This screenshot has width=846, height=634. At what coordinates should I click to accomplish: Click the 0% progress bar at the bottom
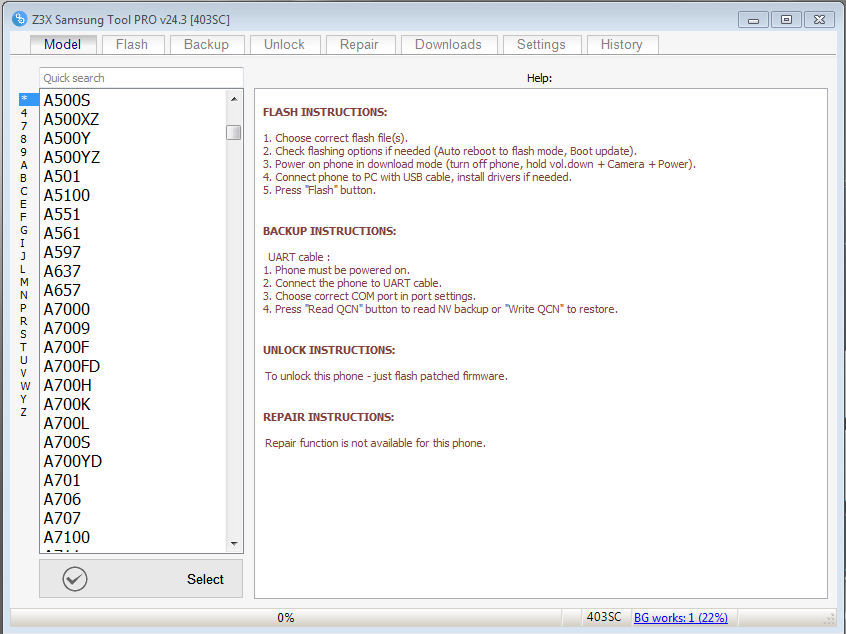(286, 617)
